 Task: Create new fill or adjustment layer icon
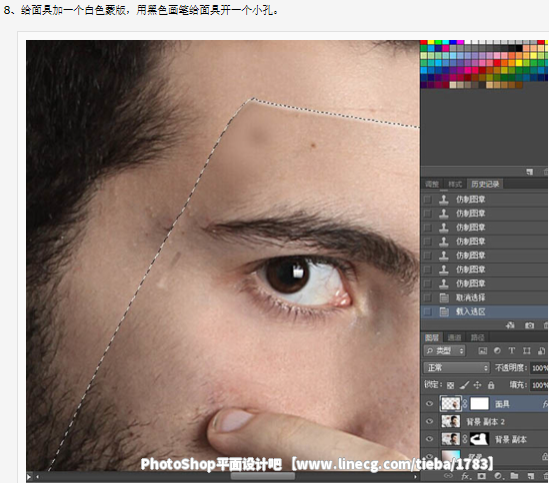498,476
